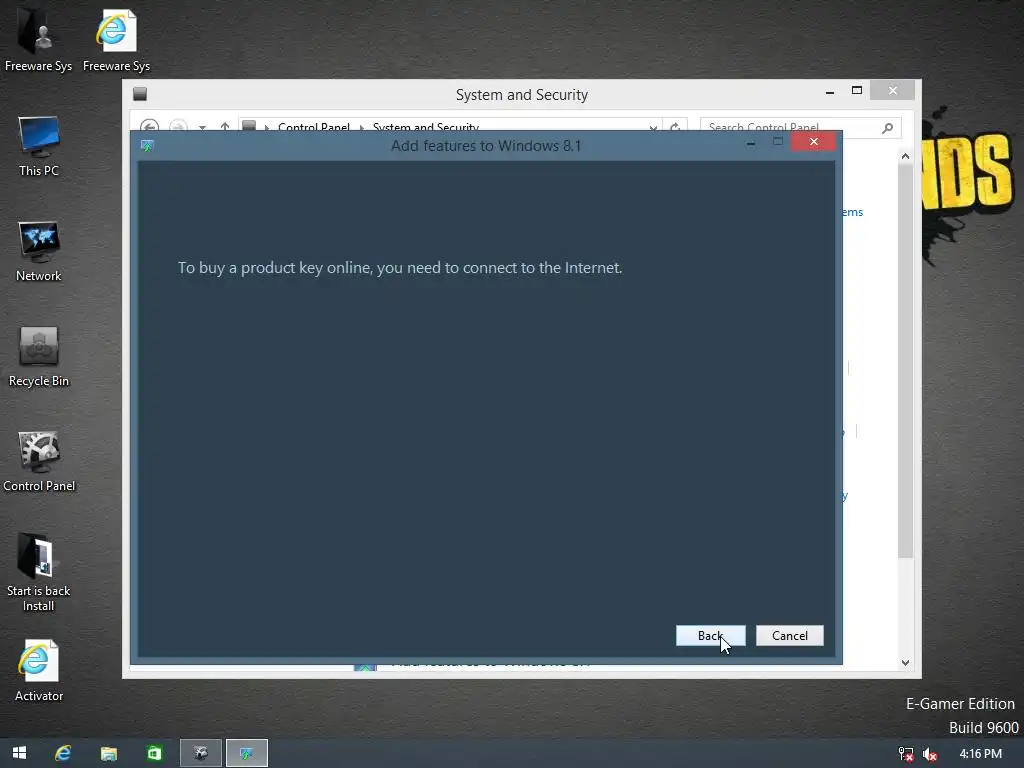1024x768 pixels.
Task: Go up one level in Control Panel
Action: click(x=225, y=127)
